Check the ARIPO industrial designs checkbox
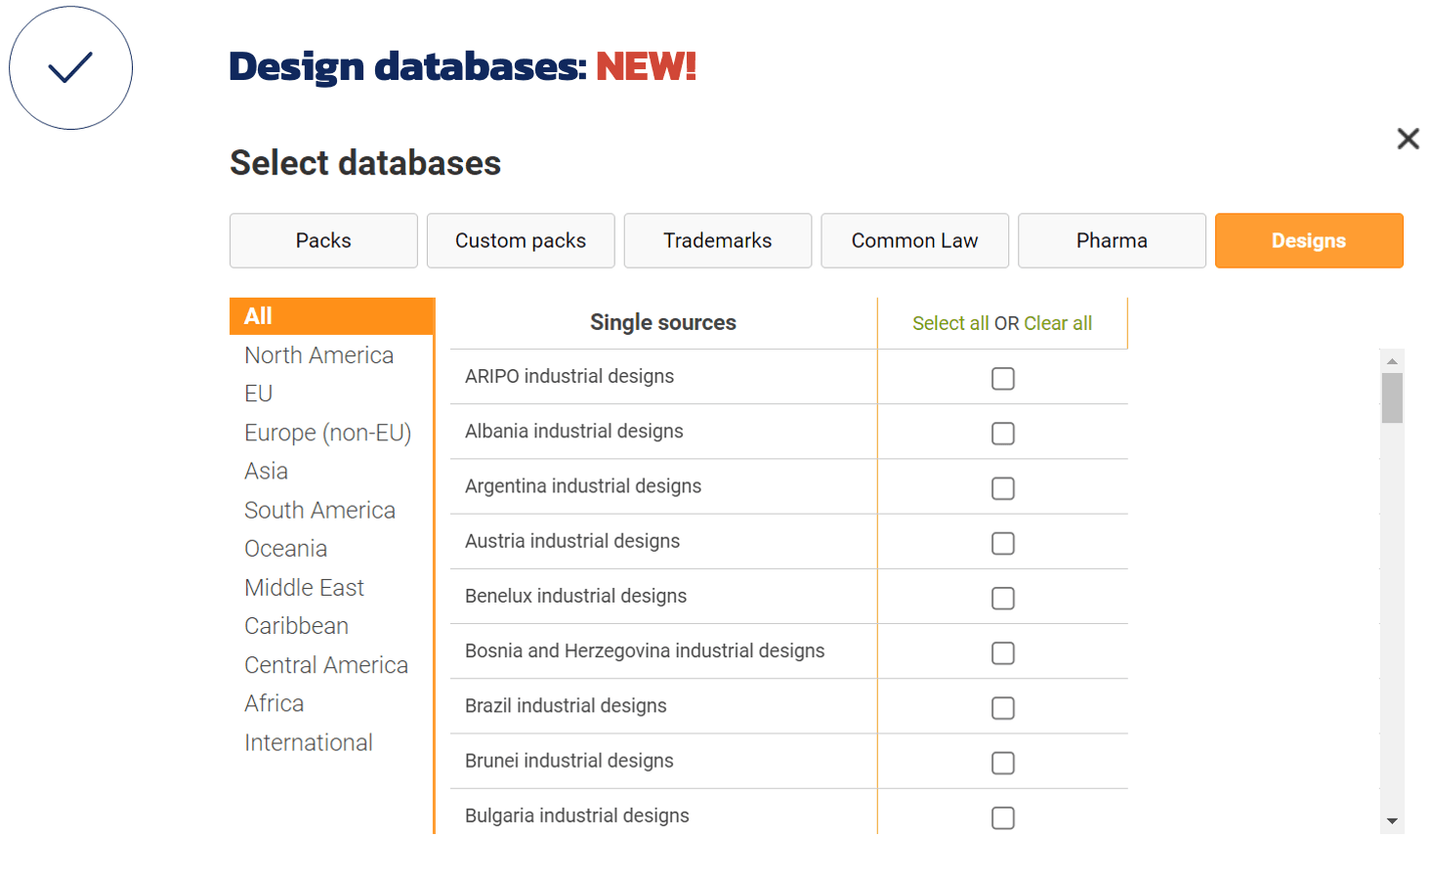1432x873 pixels. tap(1002, 378)
